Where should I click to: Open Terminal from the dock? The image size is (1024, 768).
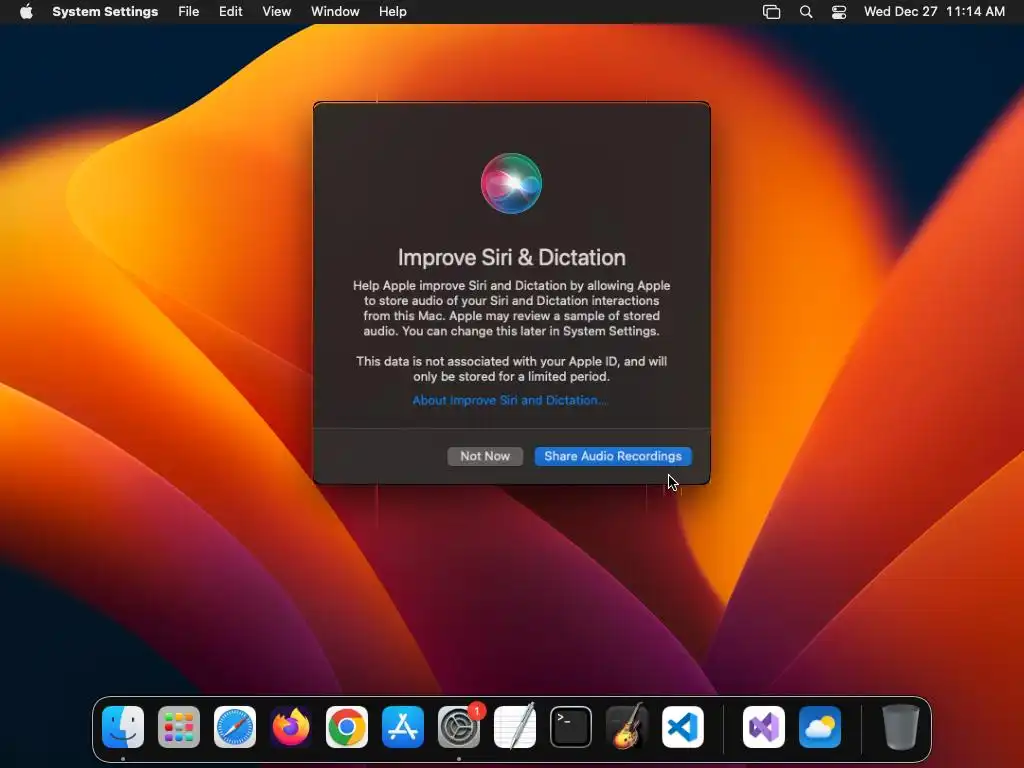571,727
